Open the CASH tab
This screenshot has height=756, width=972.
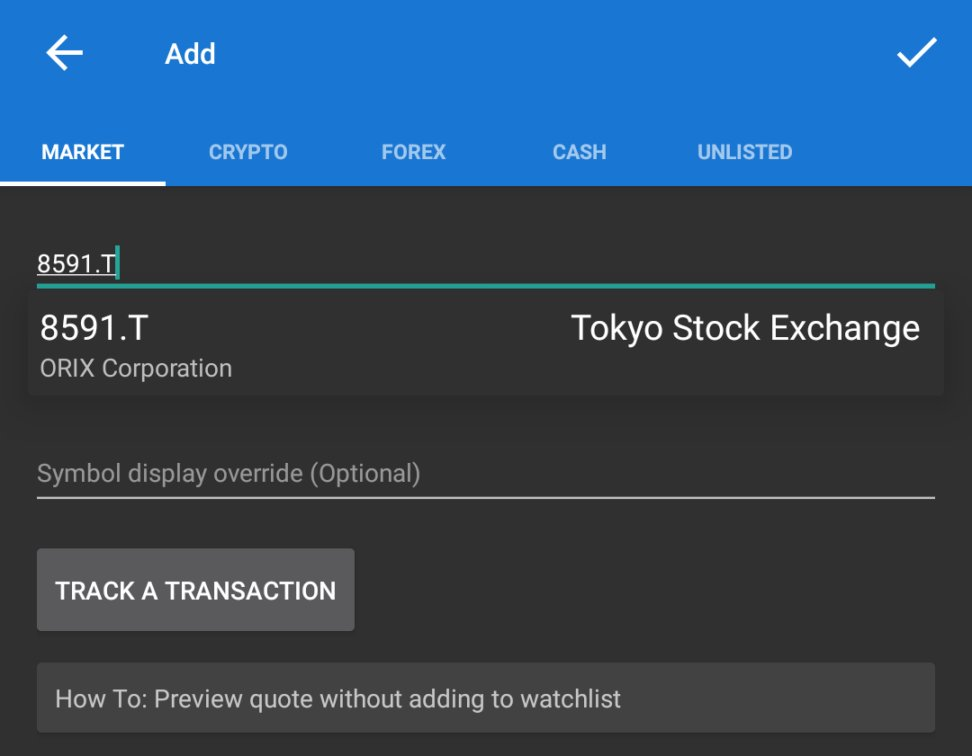coord(579,152)
